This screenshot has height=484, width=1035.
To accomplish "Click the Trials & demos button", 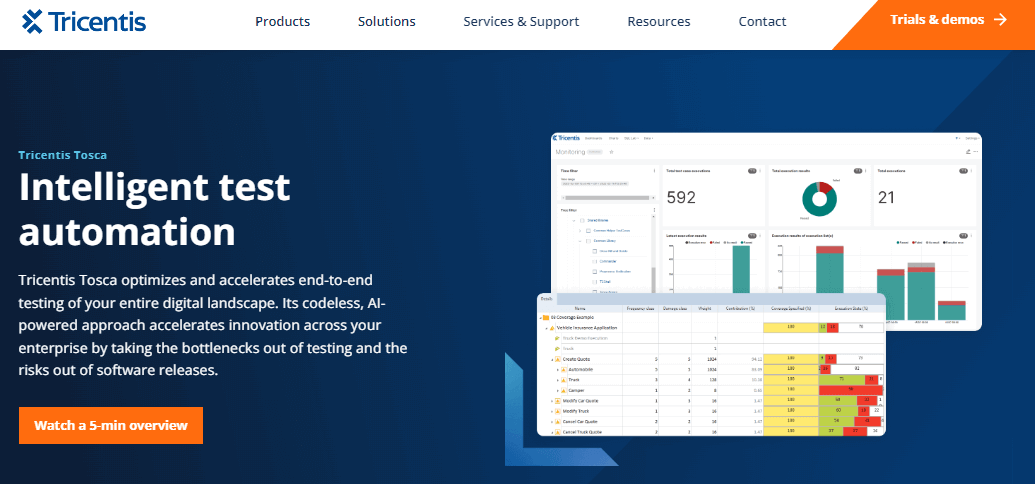I will [x=948, y=20].
